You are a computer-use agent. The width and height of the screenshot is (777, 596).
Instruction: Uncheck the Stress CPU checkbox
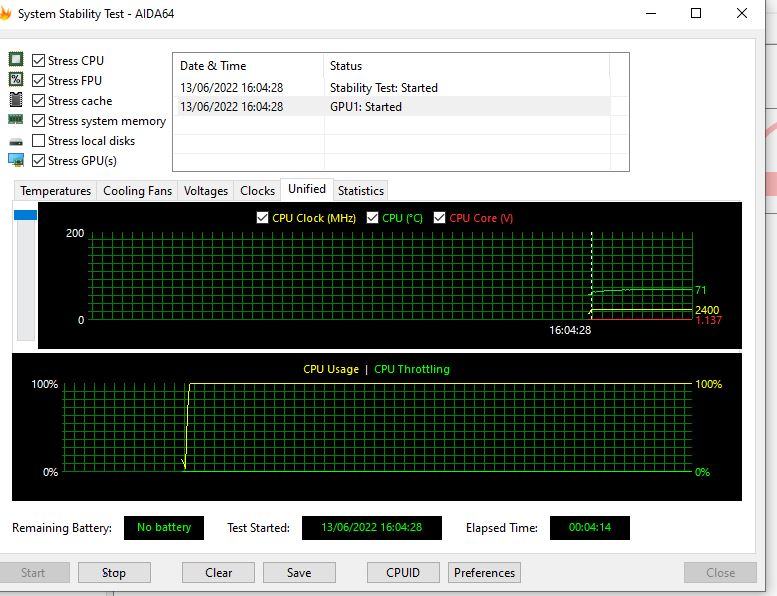pyautogui.click(x=38, y=60)
